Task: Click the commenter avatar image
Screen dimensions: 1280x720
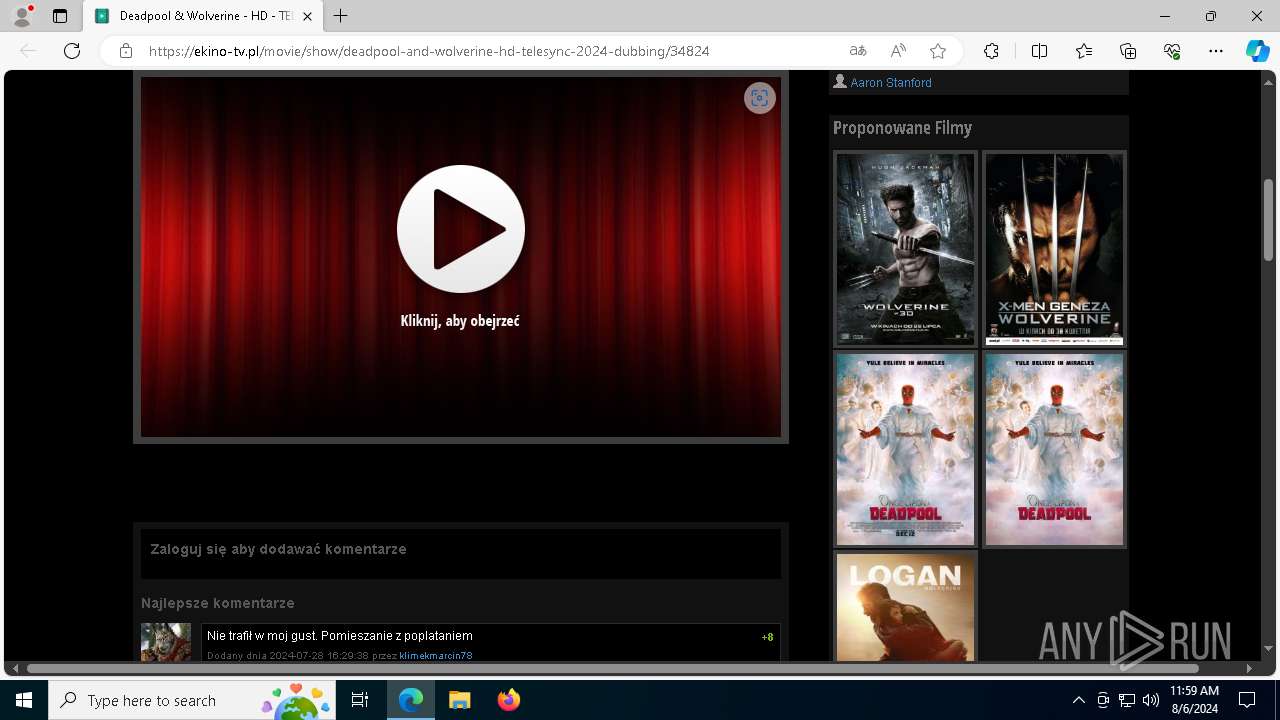Action: (166, 642)
